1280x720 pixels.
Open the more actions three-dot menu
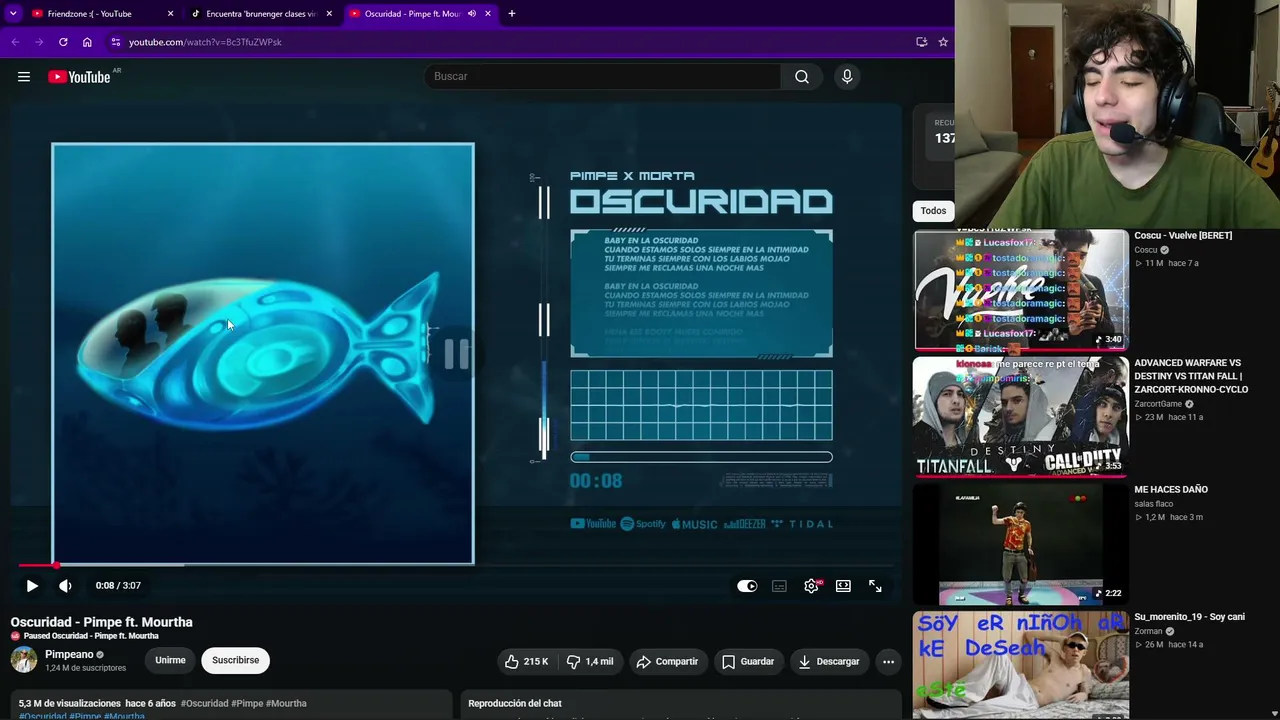pos(888,661)
